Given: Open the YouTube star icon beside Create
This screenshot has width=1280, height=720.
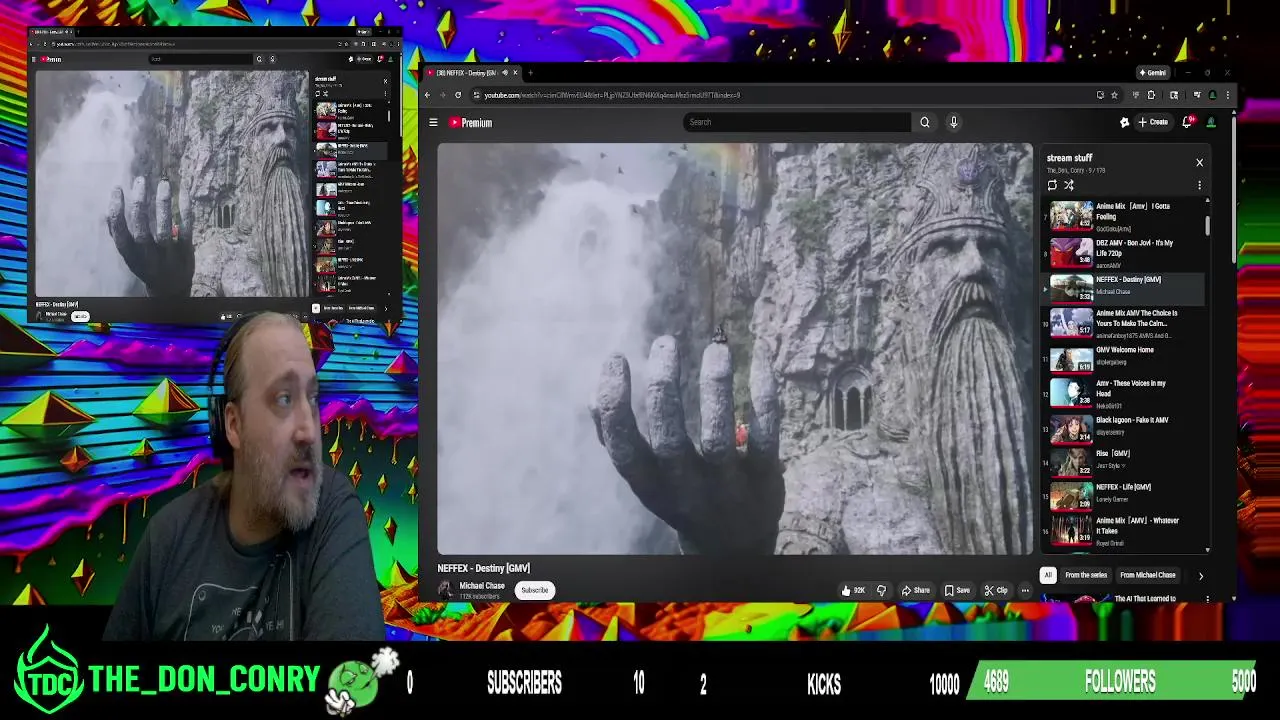Looking at the screenshot, I should [1124, 122].
